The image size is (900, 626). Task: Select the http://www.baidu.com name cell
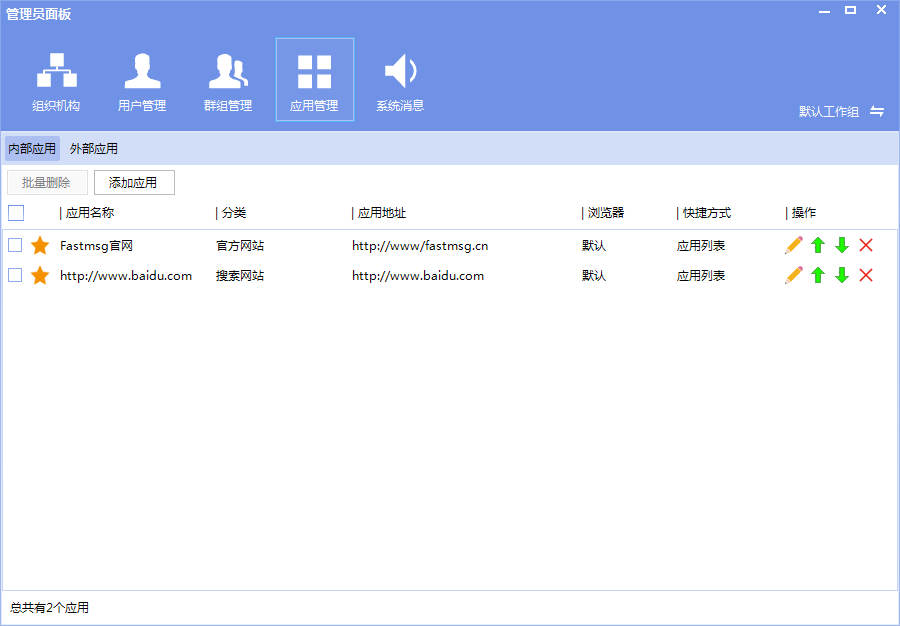[x=126, y=275]
